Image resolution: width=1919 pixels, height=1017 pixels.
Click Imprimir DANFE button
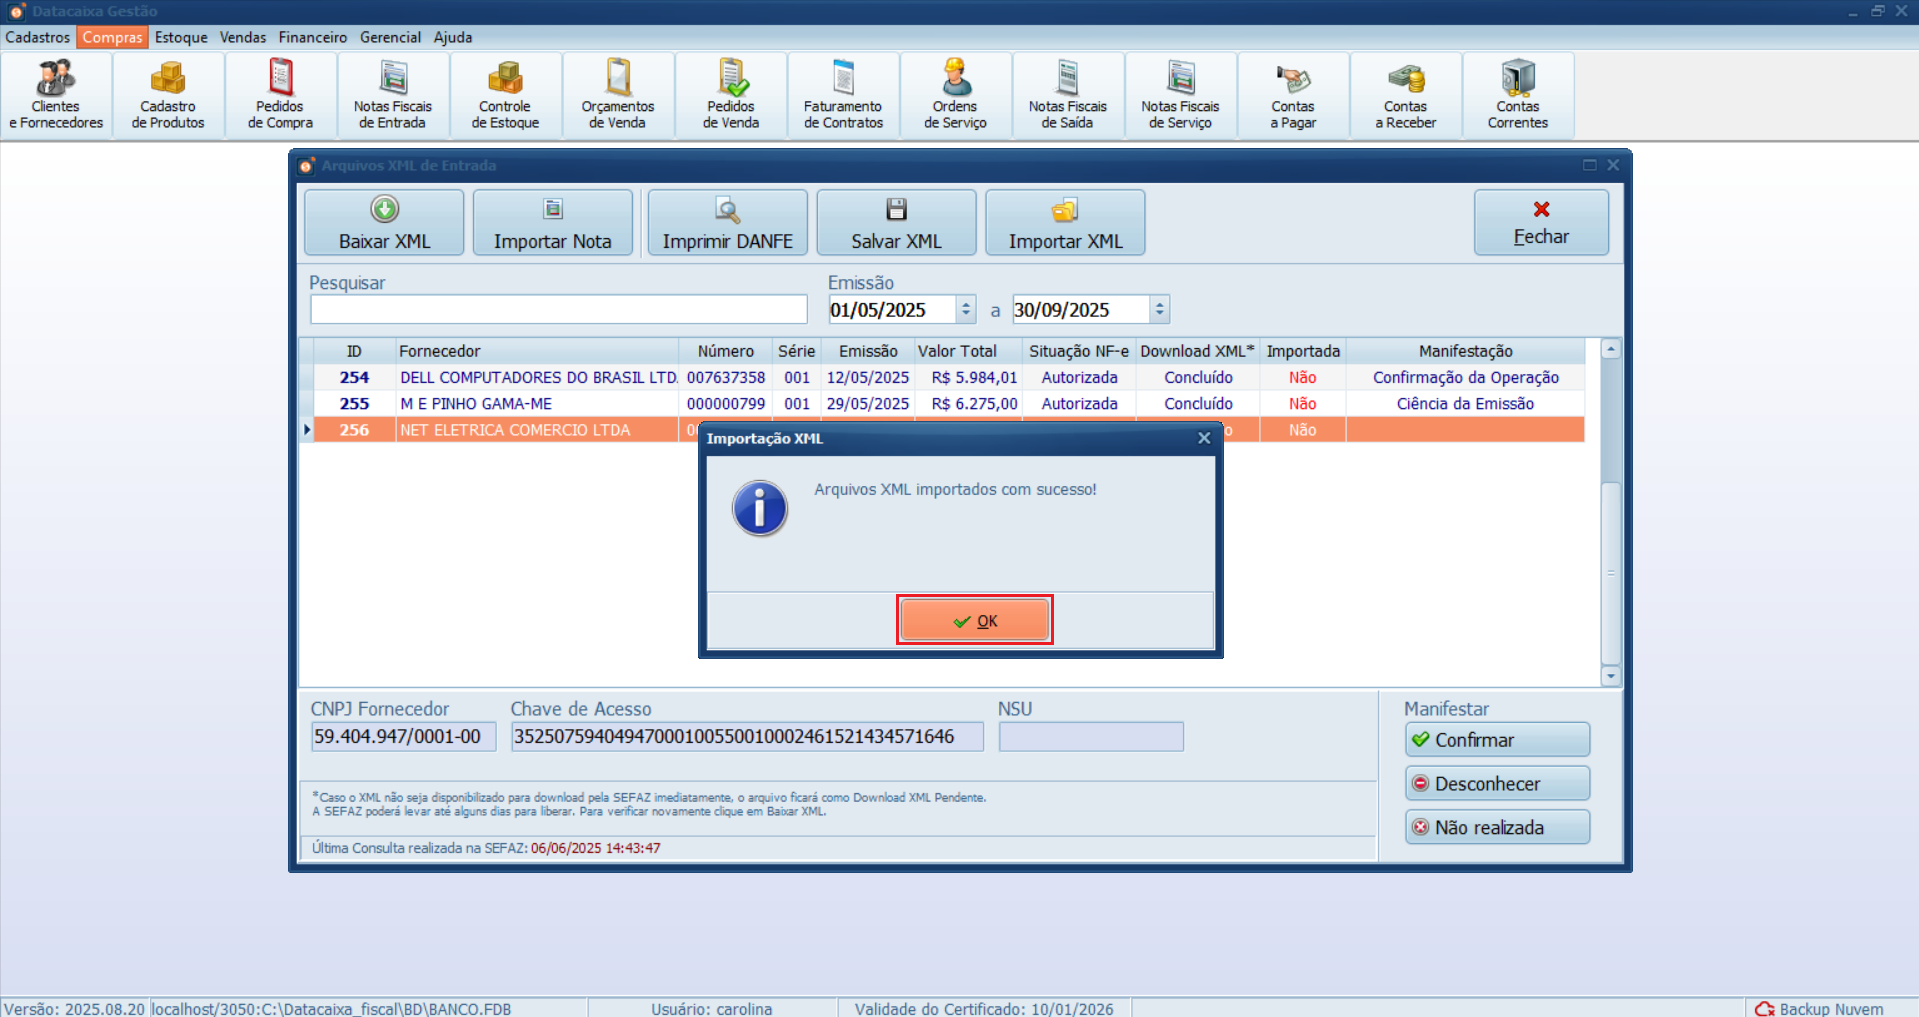click(728, 223)
